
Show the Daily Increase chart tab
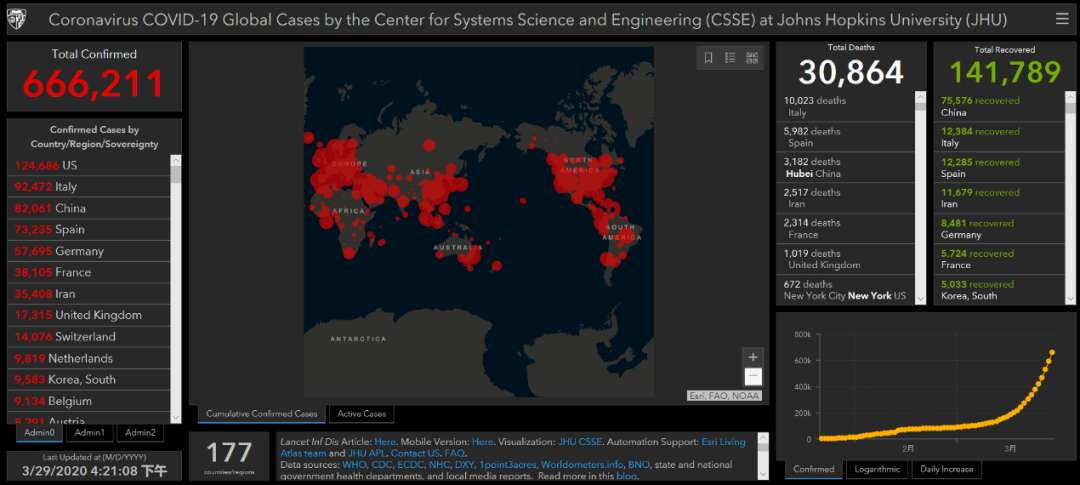pos(947,469)
